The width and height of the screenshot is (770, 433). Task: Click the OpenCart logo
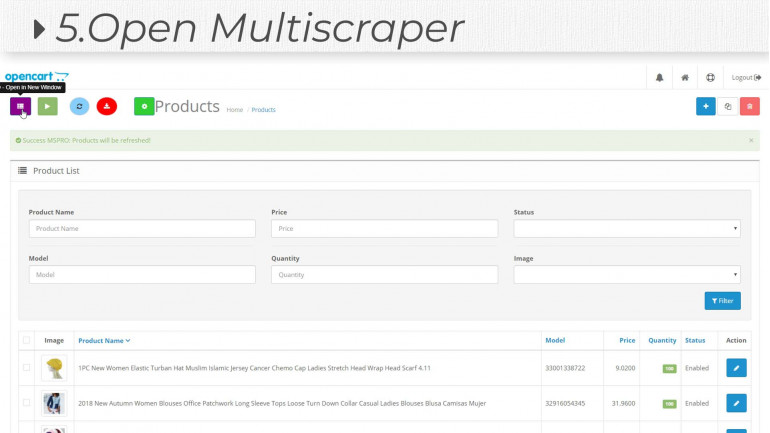(37, 76)
